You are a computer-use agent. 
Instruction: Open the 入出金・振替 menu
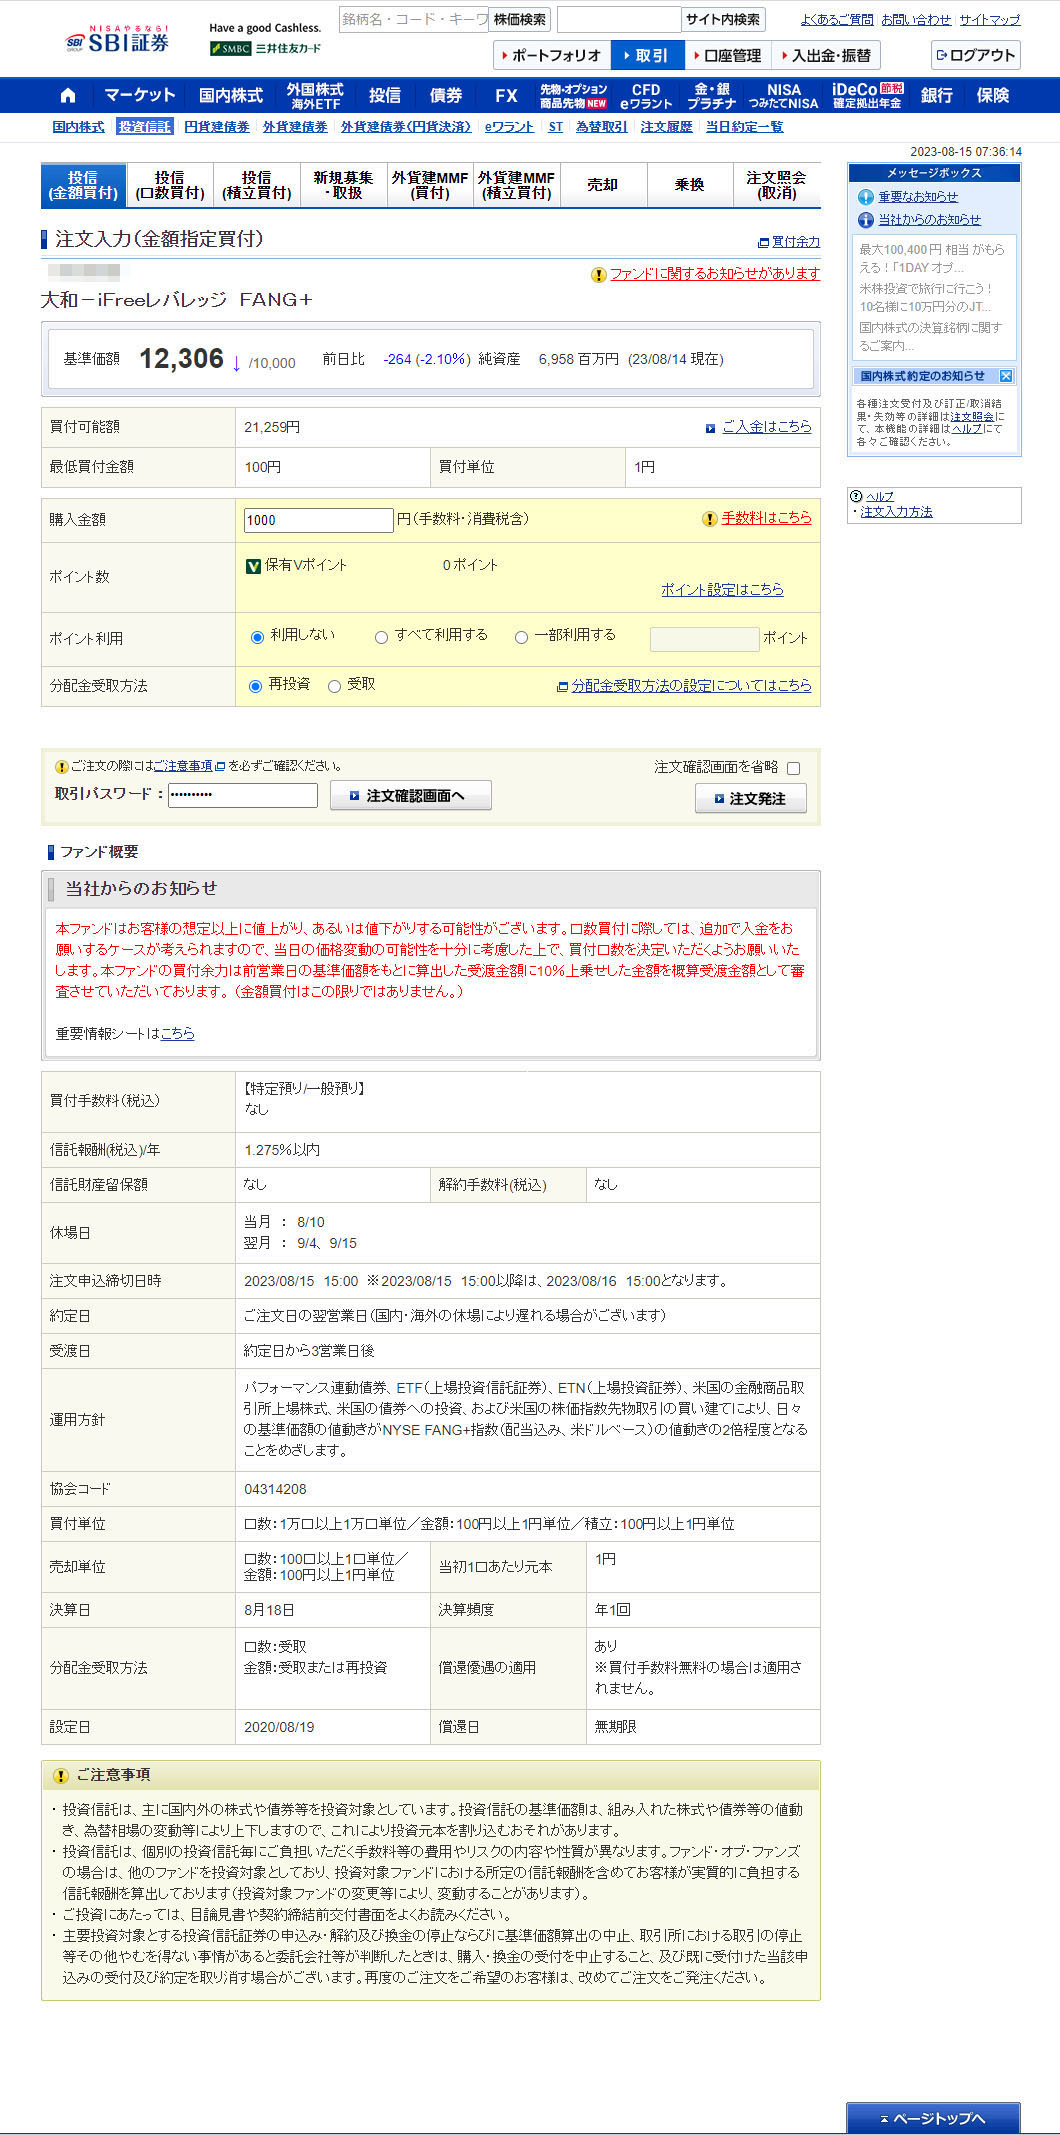coord(825,56)
